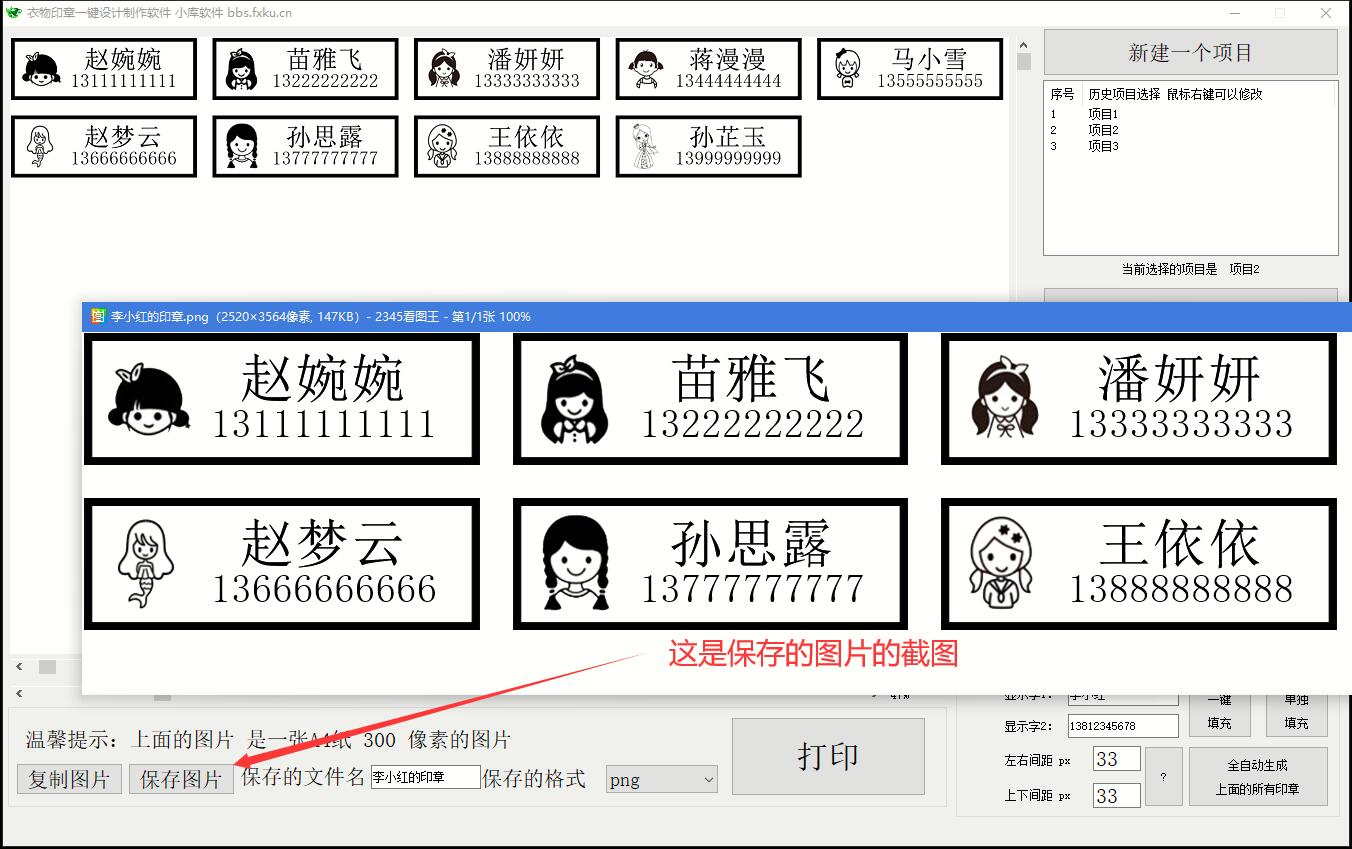The height and width of the screenshot is (849, 1352).
Task: Click 赵婉婉's avatar in the image viewer
Action: 148,400
